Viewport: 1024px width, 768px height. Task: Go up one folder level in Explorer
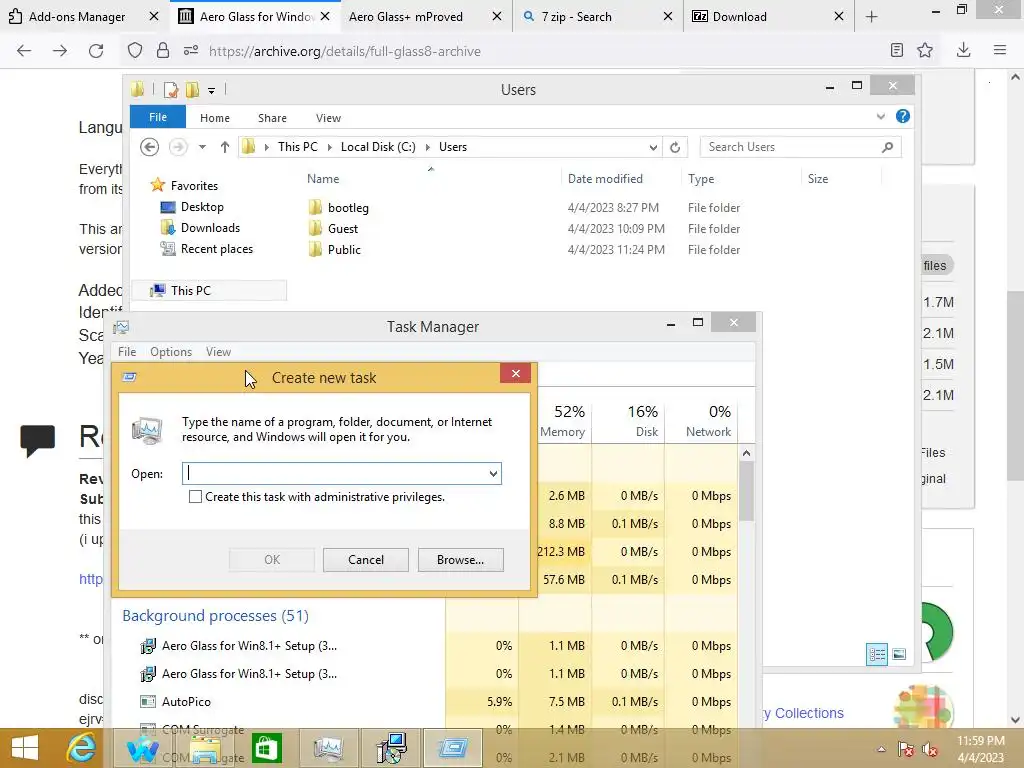(225, 147)
